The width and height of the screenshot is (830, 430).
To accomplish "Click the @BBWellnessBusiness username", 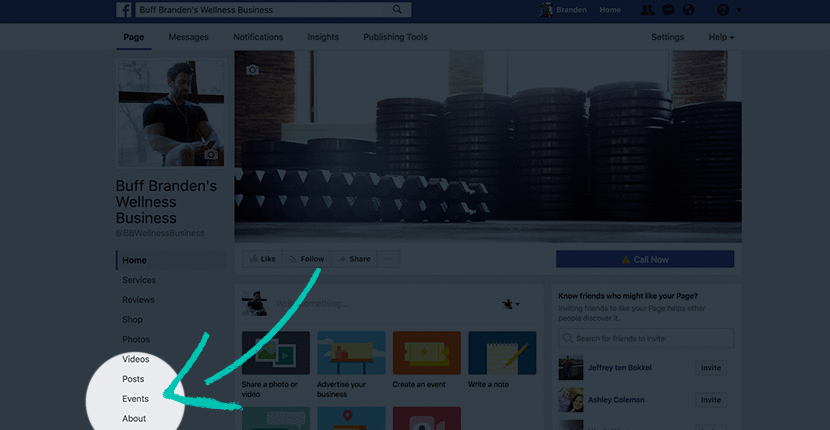I will [160, 233].
